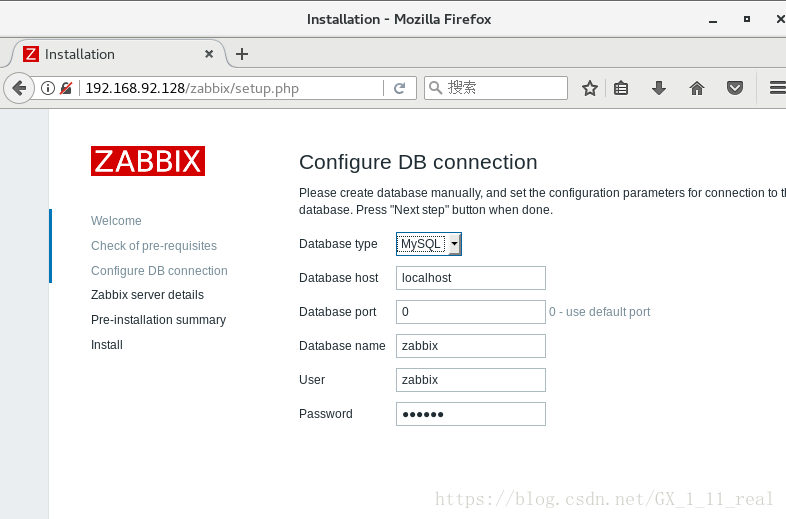Select Install step in sidebar
This screenshot has width=786, height=519.
(107, 345)
